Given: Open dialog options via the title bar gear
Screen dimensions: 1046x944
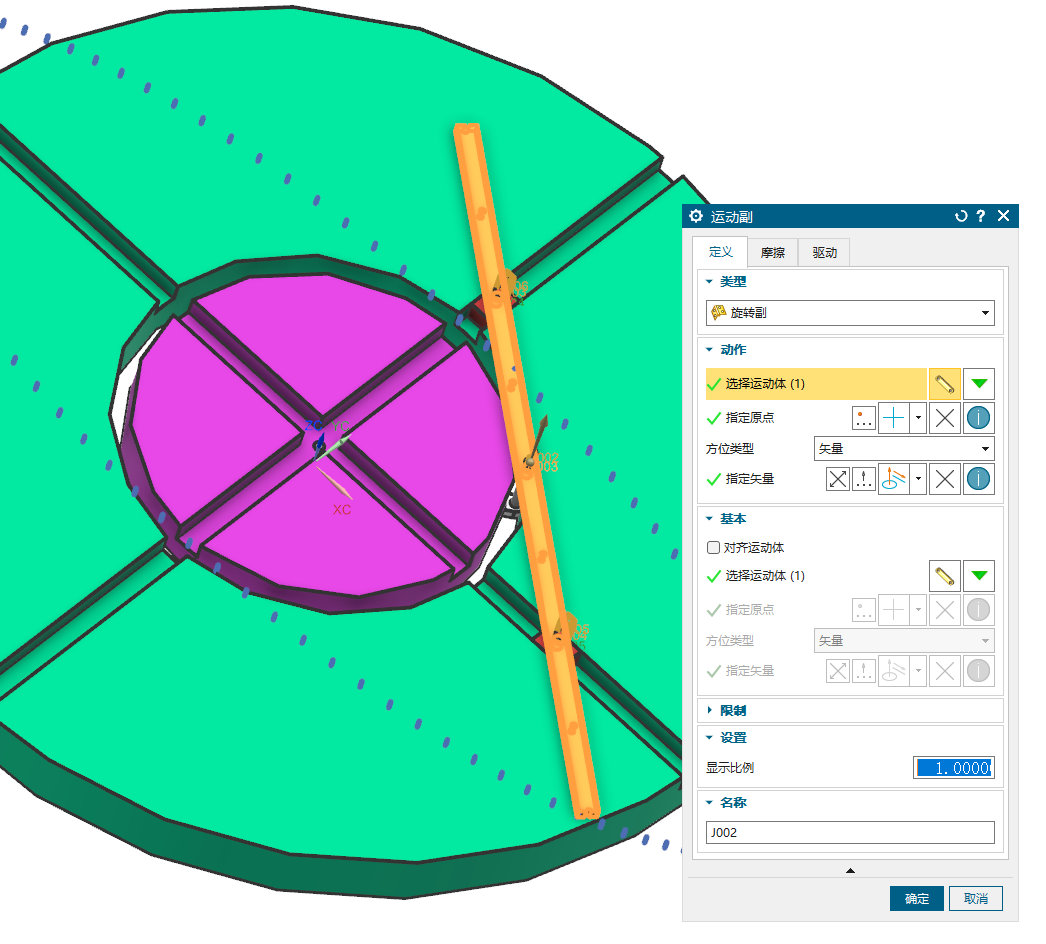Looking at the screenshot, I should (696, 216).
